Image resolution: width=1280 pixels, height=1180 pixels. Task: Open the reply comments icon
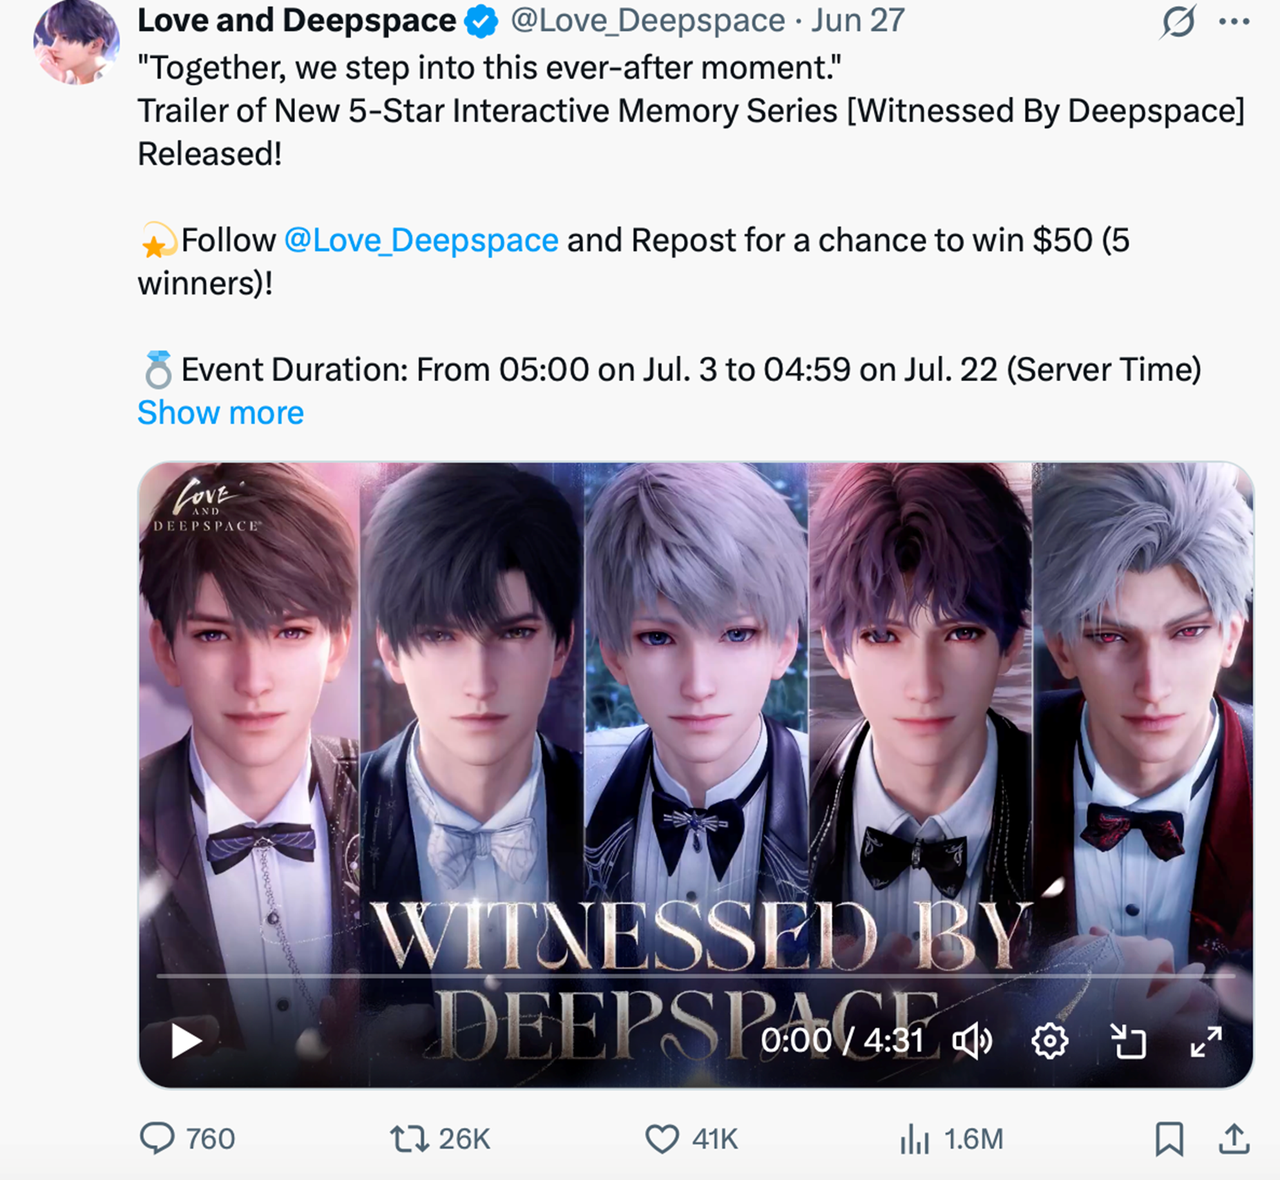point(157,1138)
